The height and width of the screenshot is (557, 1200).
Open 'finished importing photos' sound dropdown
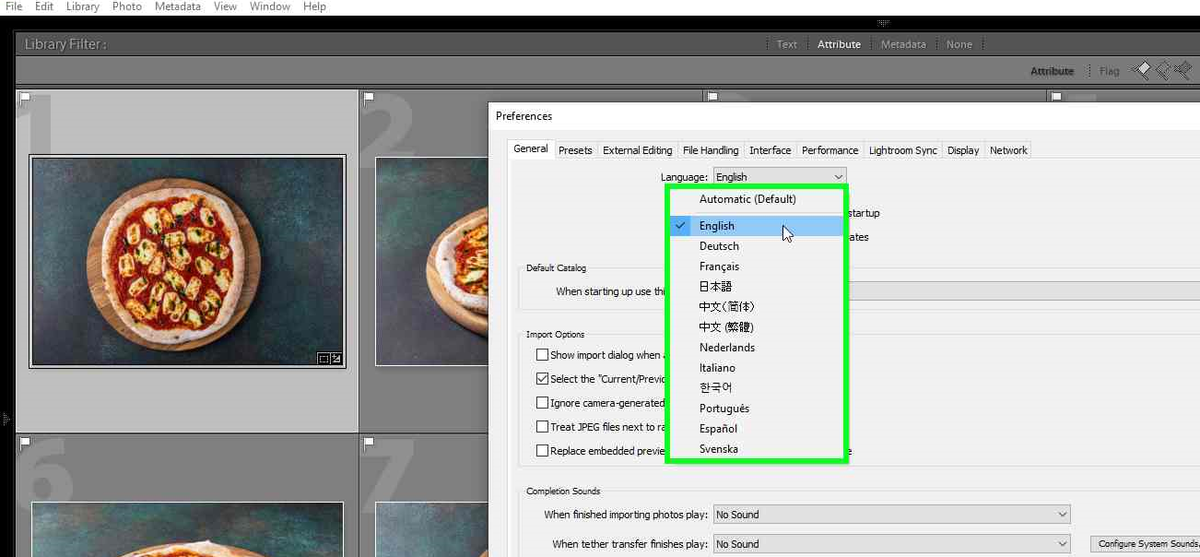(891, 515)
